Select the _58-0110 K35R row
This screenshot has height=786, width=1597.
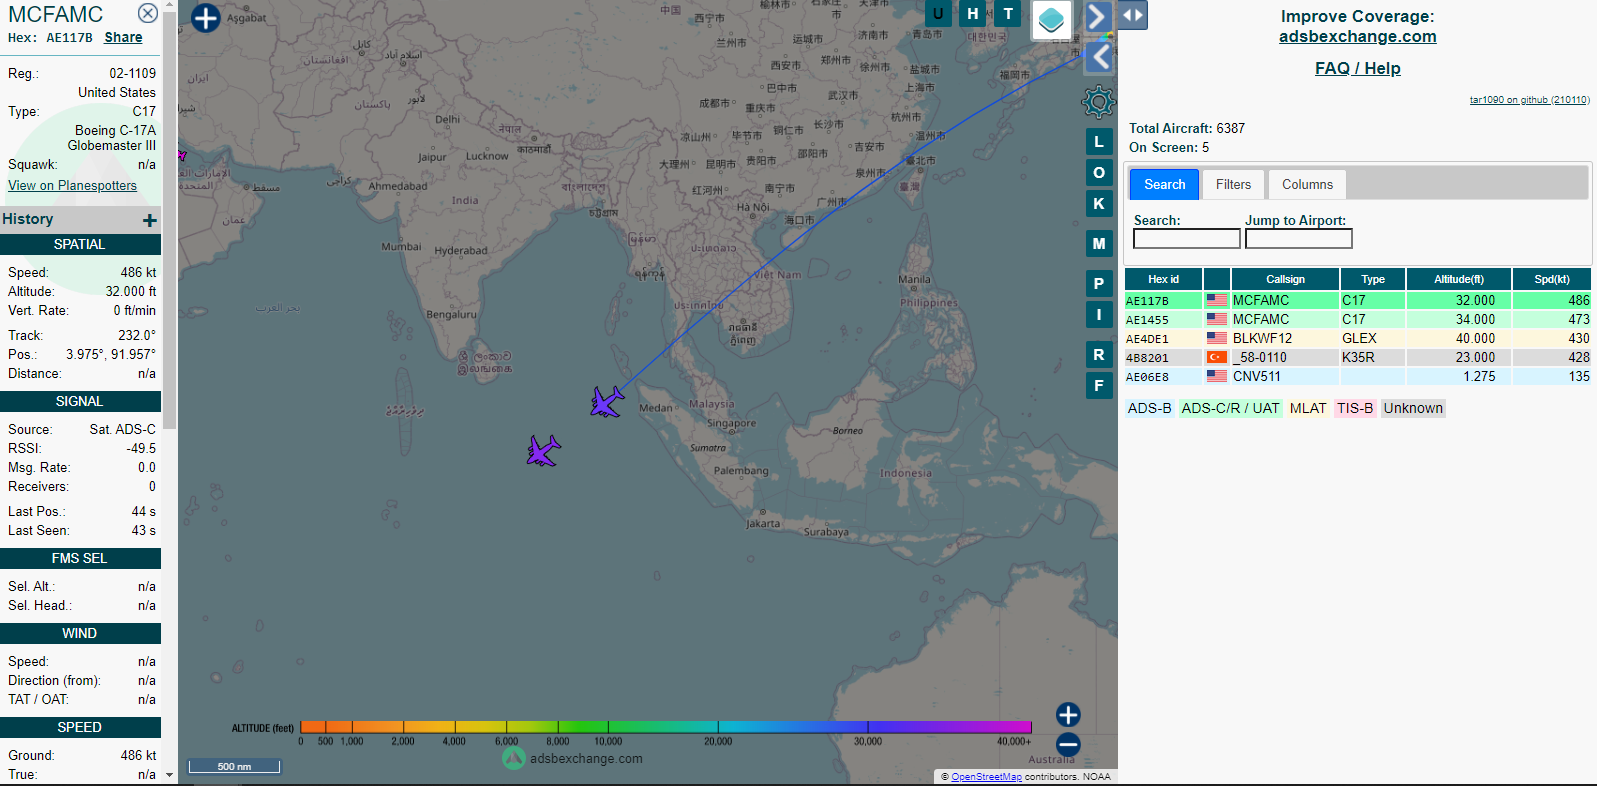click(1358, 357)
